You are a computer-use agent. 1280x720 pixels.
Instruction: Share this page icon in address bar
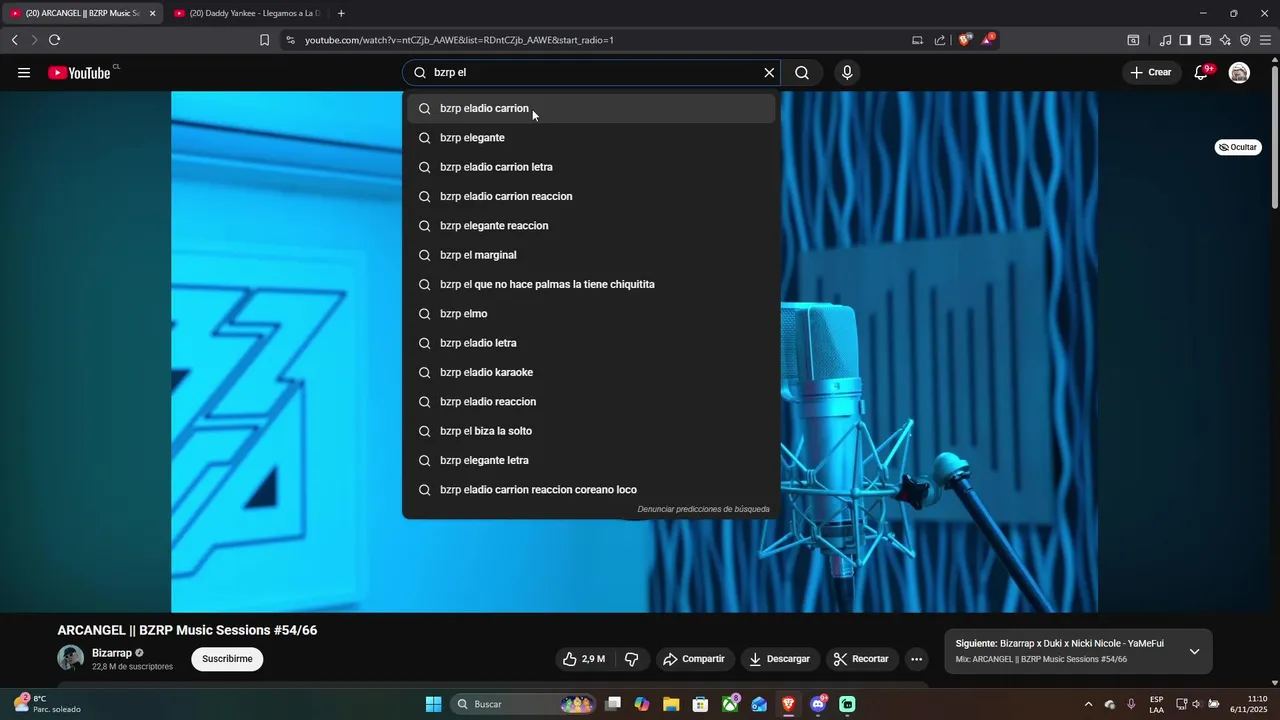pyautogui.click(x=940, y=40)
